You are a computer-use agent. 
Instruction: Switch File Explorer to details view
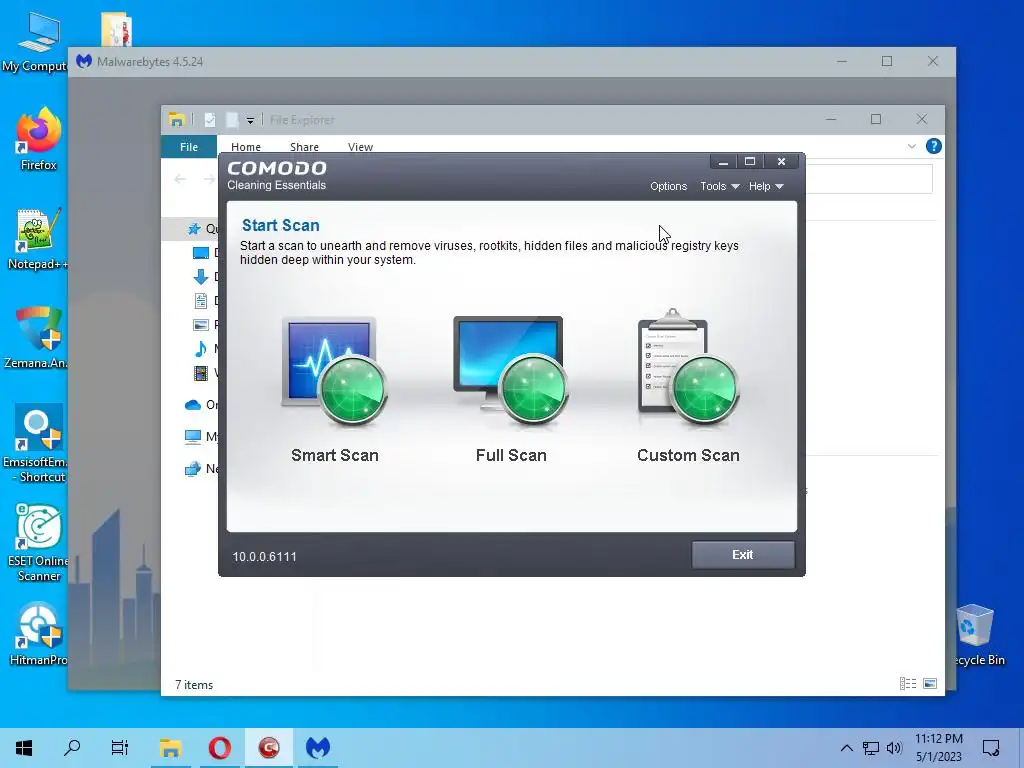[x=908, y=684]
